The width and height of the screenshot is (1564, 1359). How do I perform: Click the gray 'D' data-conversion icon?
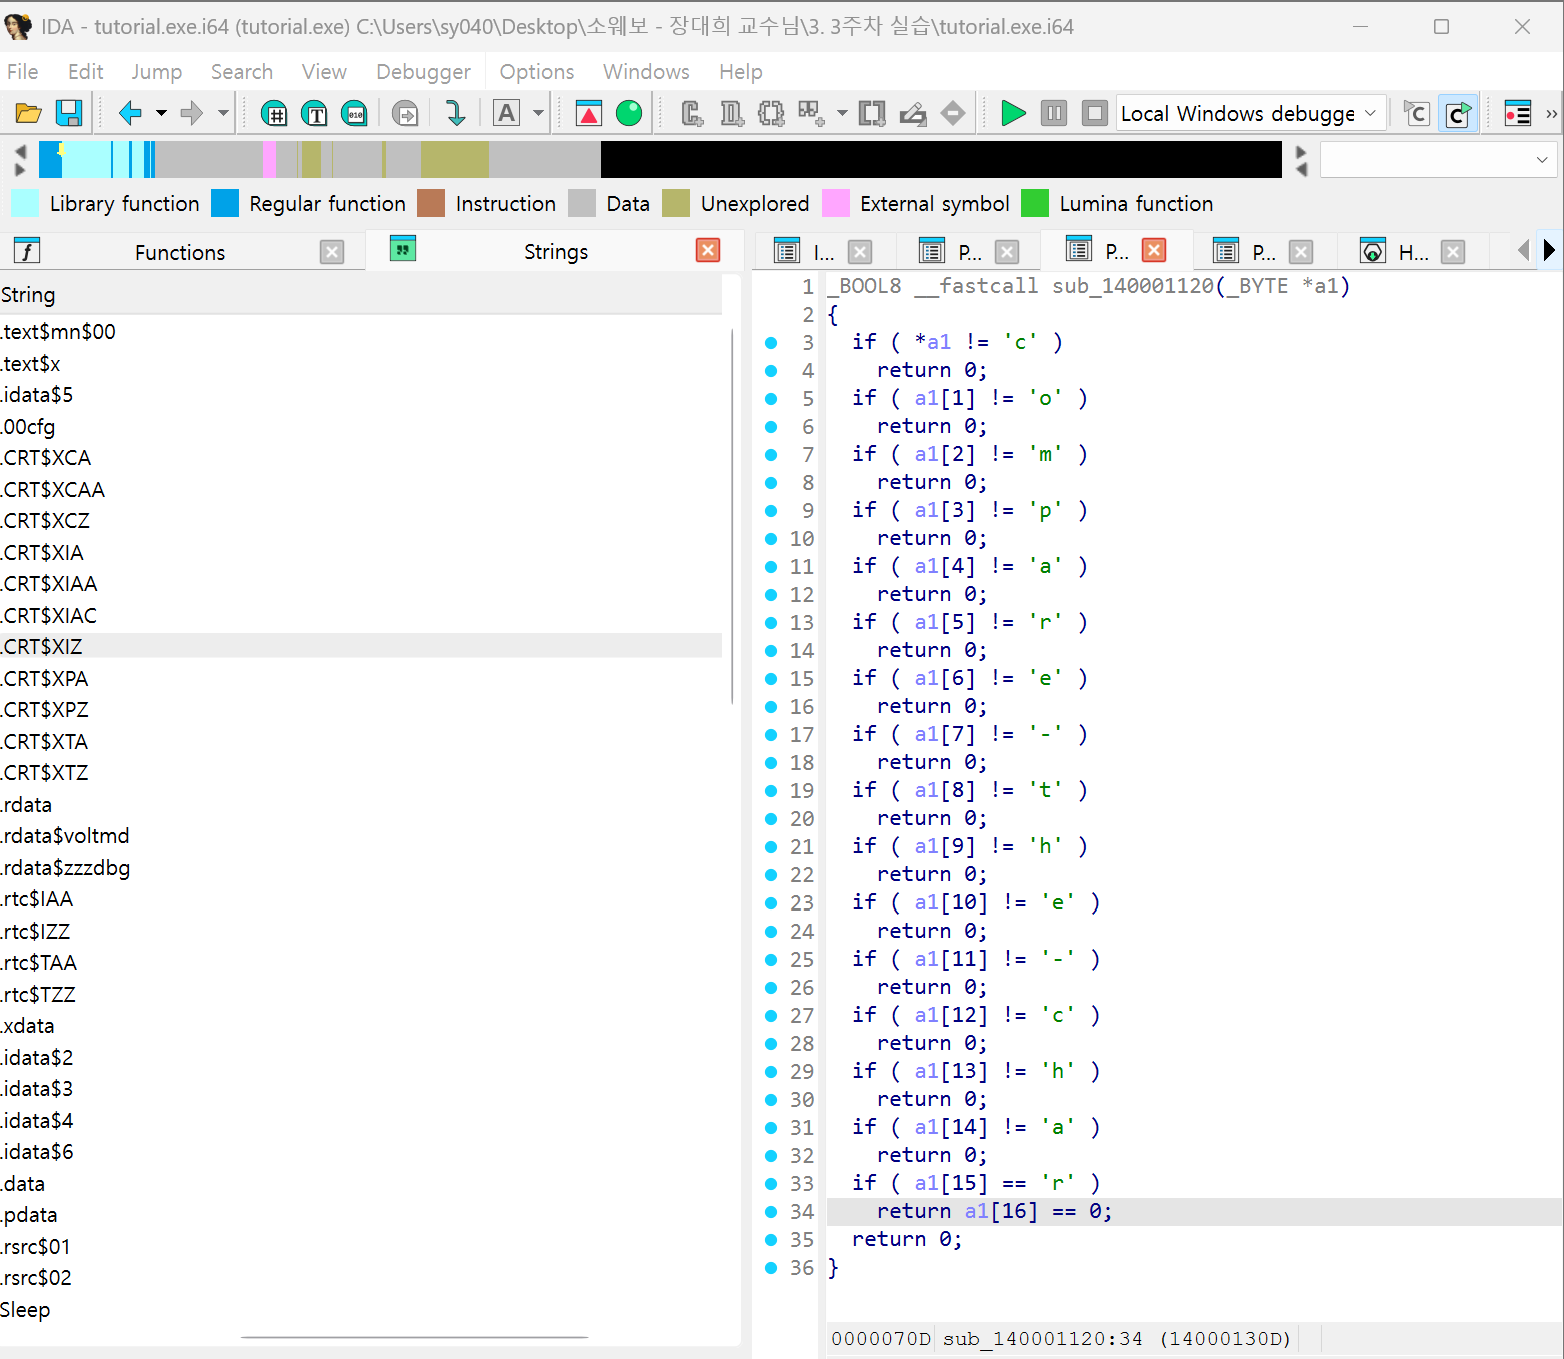[732, 113]
